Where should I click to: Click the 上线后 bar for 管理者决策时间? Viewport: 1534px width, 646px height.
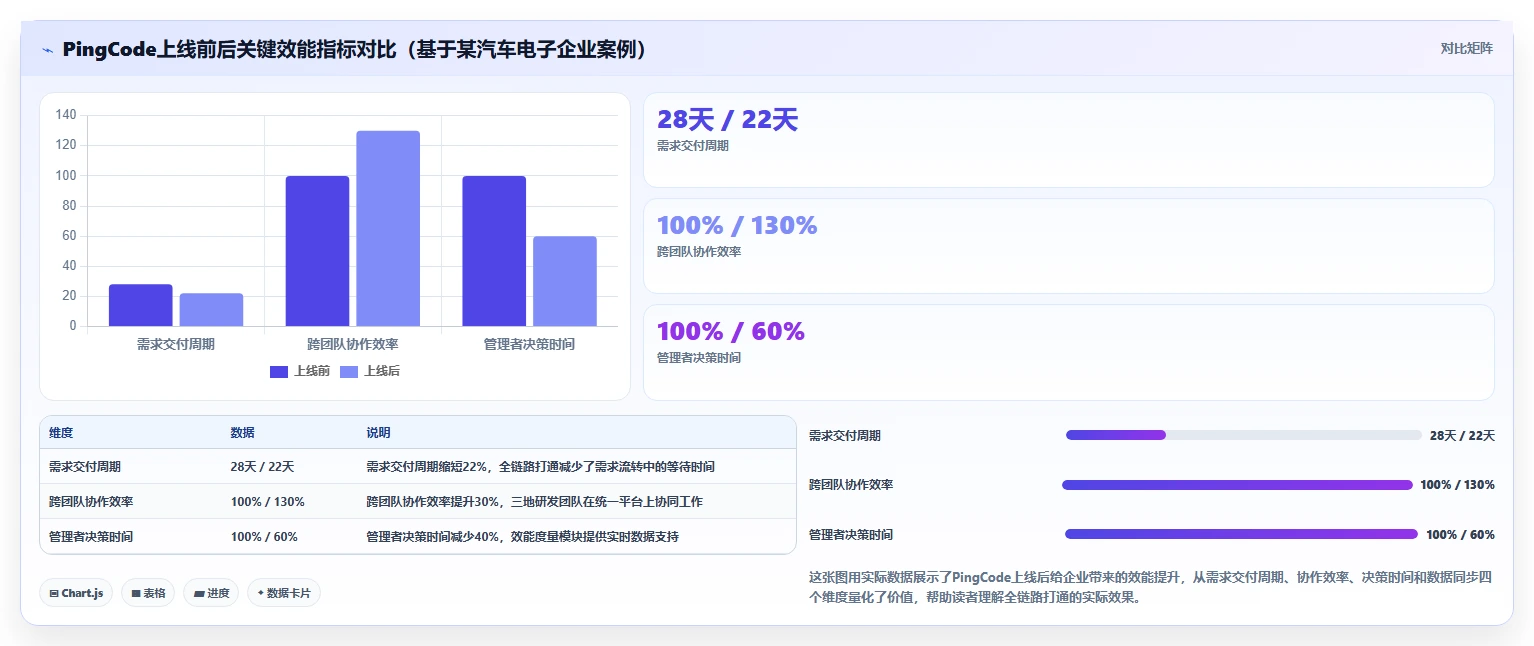coord(565,281)
